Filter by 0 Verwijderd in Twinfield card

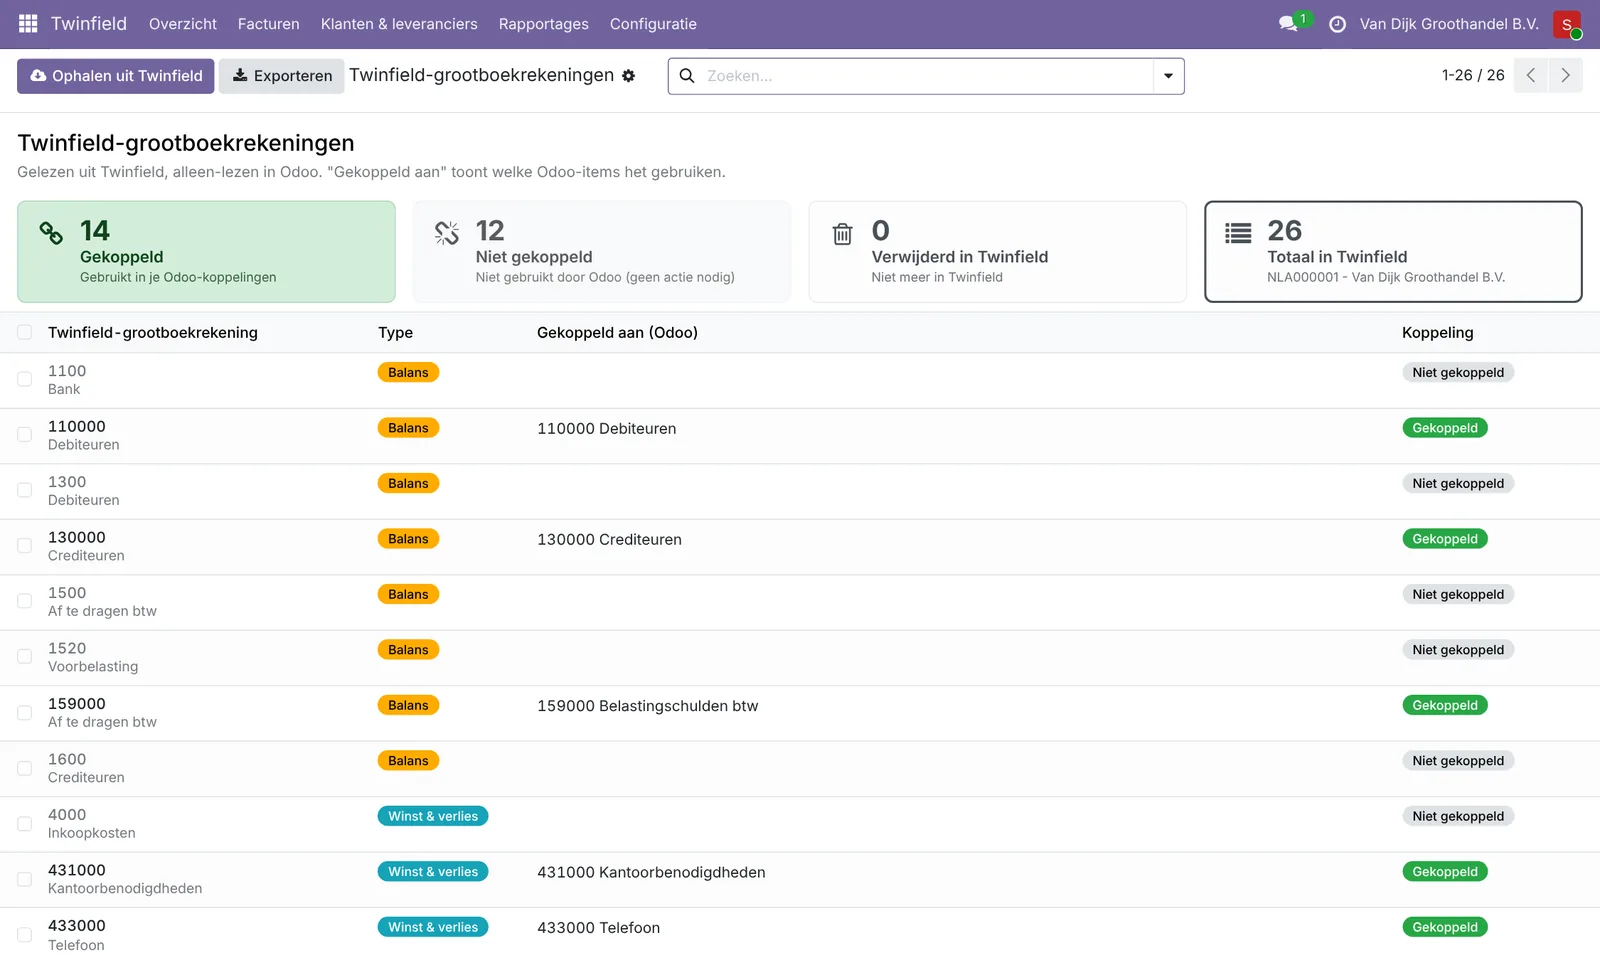coord(998,252)
